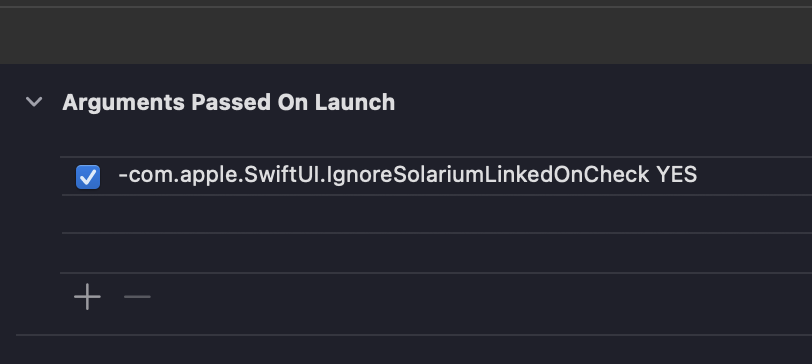Click the plus icon to add argument
Viewport: 812px width, 364px height.
point(87,297)
